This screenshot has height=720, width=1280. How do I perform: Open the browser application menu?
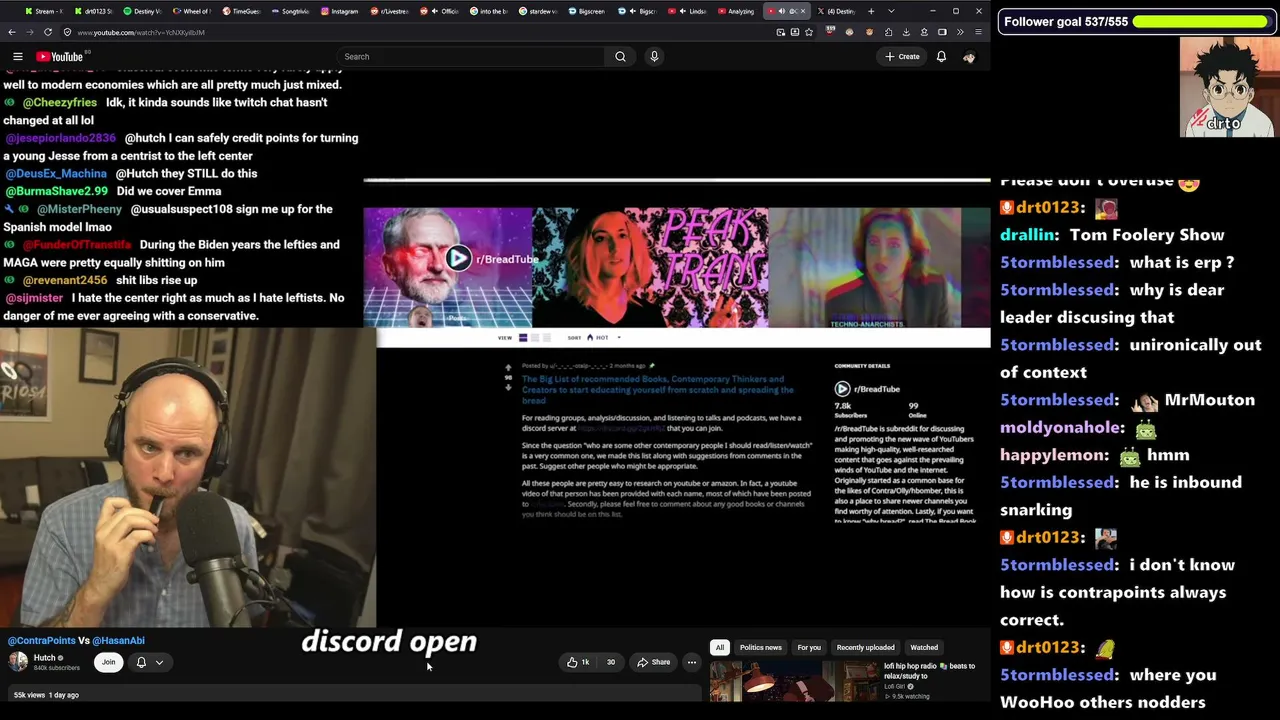point(978,32)
